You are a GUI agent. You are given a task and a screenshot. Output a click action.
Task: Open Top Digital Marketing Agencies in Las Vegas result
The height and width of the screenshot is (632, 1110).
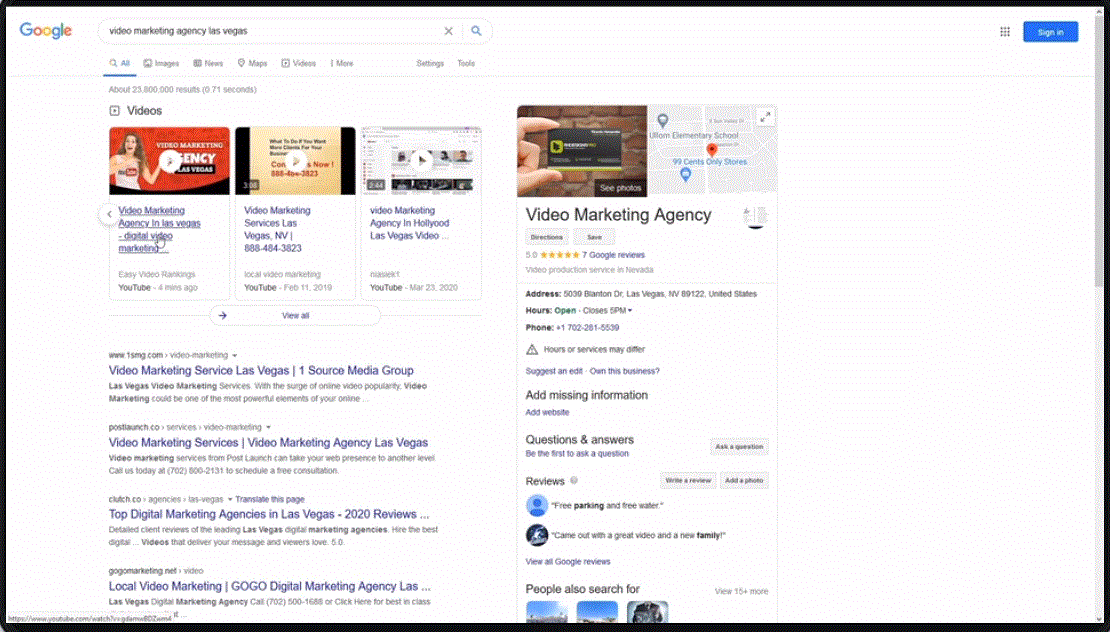click(269, 515)
